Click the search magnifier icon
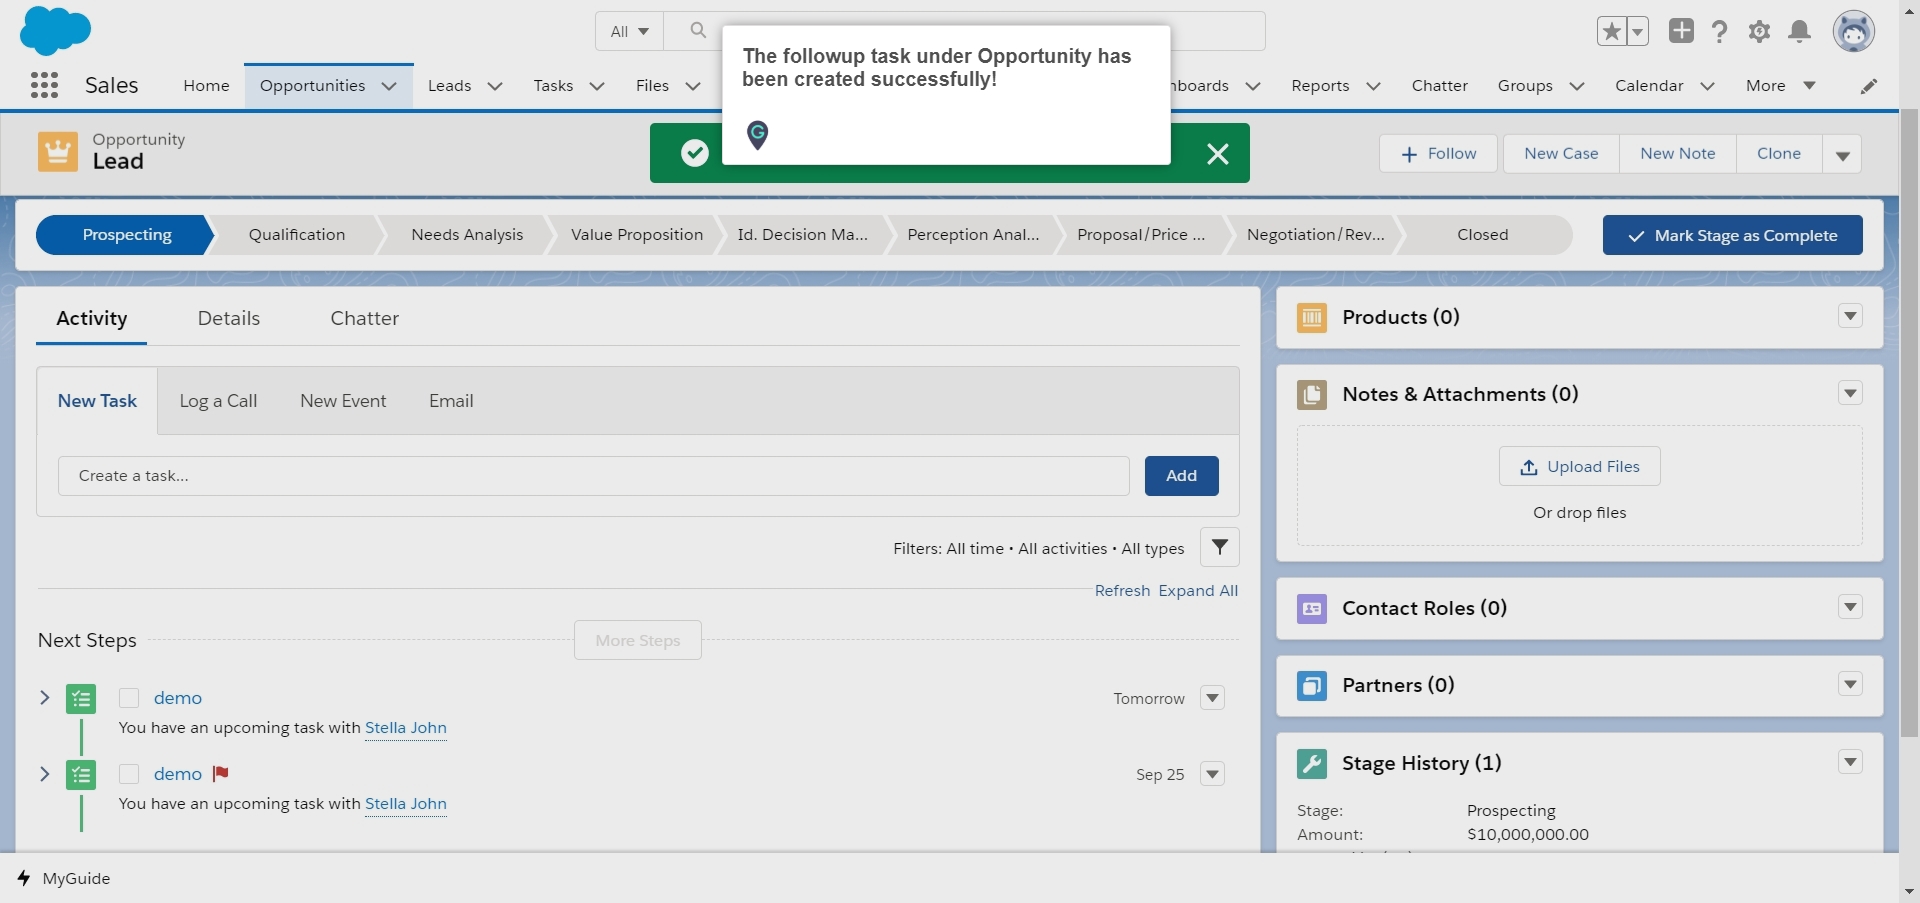Image resolution: width=1920 pixels, height=903 pixels. (698, 31)
